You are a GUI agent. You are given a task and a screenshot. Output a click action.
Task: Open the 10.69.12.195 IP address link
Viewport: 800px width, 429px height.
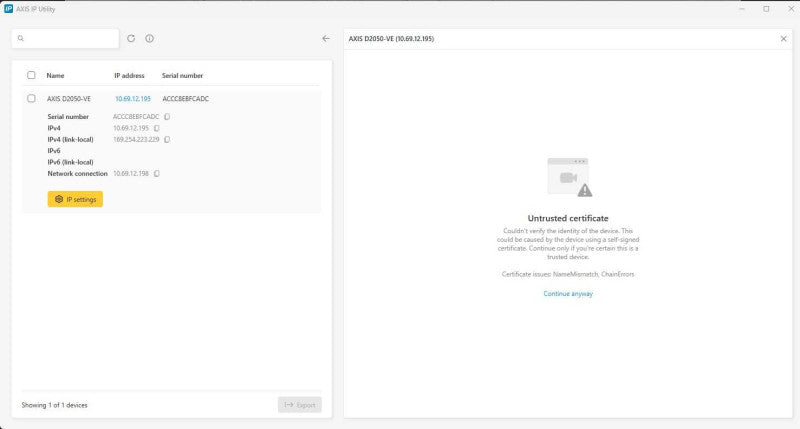(x=133, y=99)
